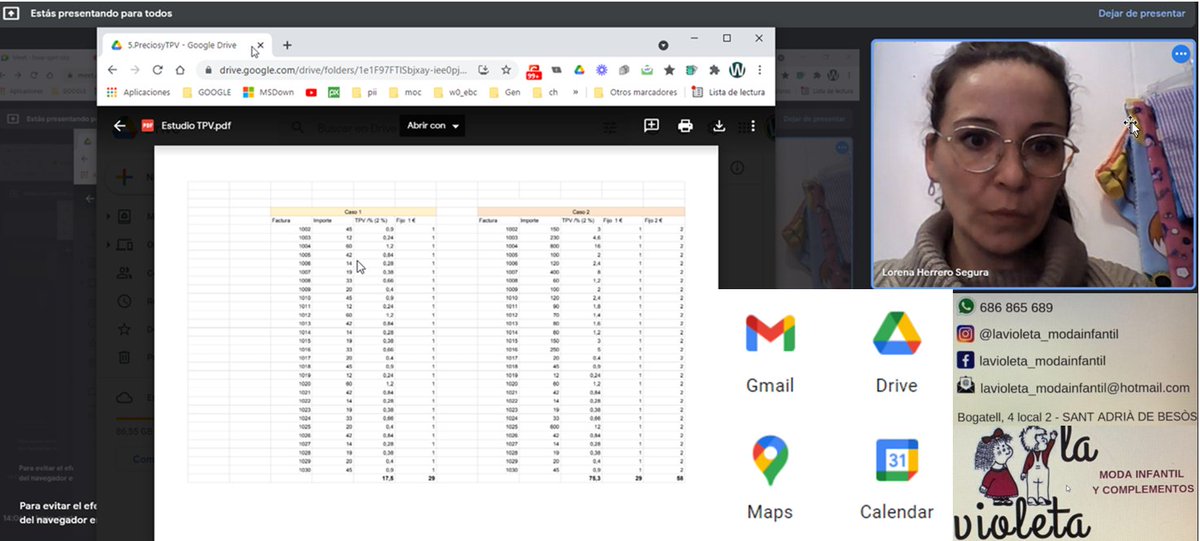This screenshot has width=1200, height=541.
Task: Open the GOOGLE bookmark folder
Action: tap(207, 92)
